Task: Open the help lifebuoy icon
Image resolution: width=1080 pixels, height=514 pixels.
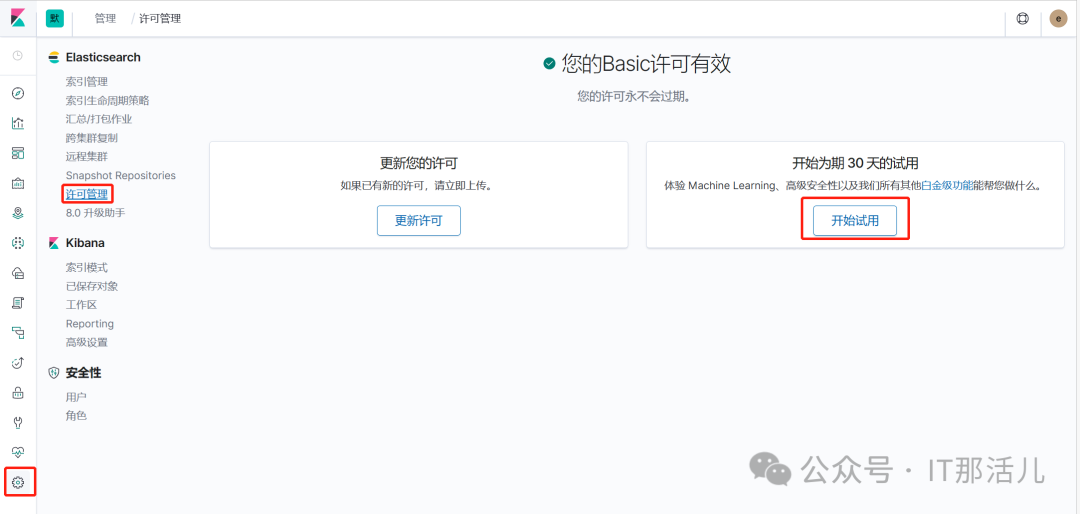Action: [x=1022, y=19]
